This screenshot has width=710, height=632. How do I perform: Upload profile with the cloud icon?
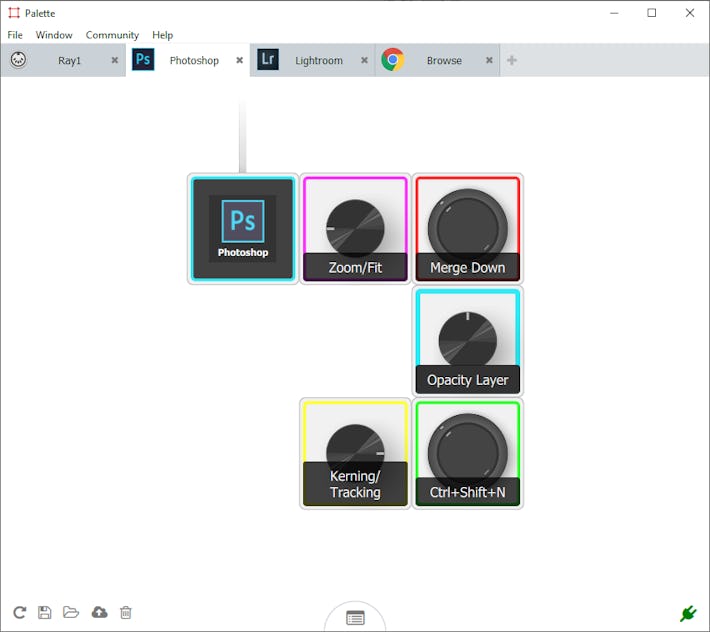click(x=99, y=612)
